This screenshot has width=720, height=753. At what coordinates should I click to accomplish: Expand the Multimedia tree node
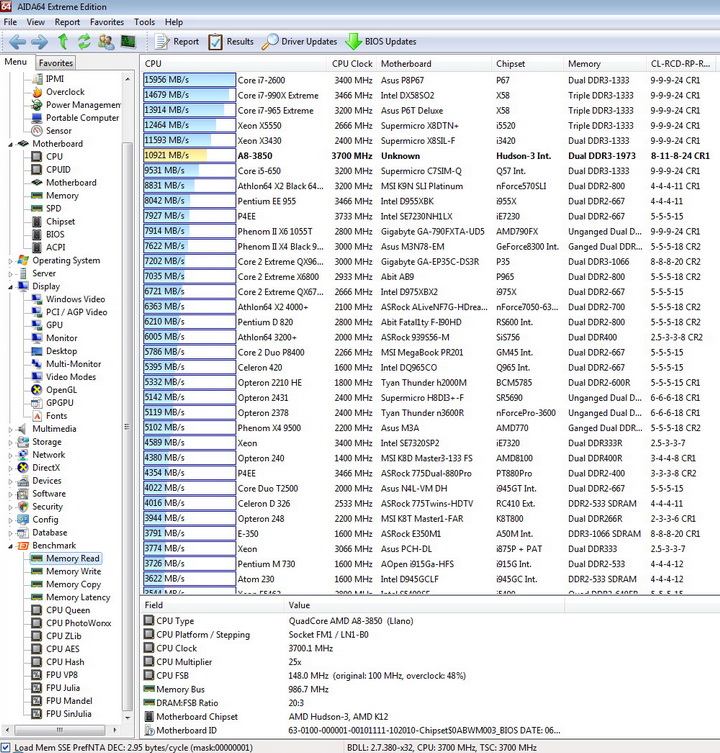[11, 429]
